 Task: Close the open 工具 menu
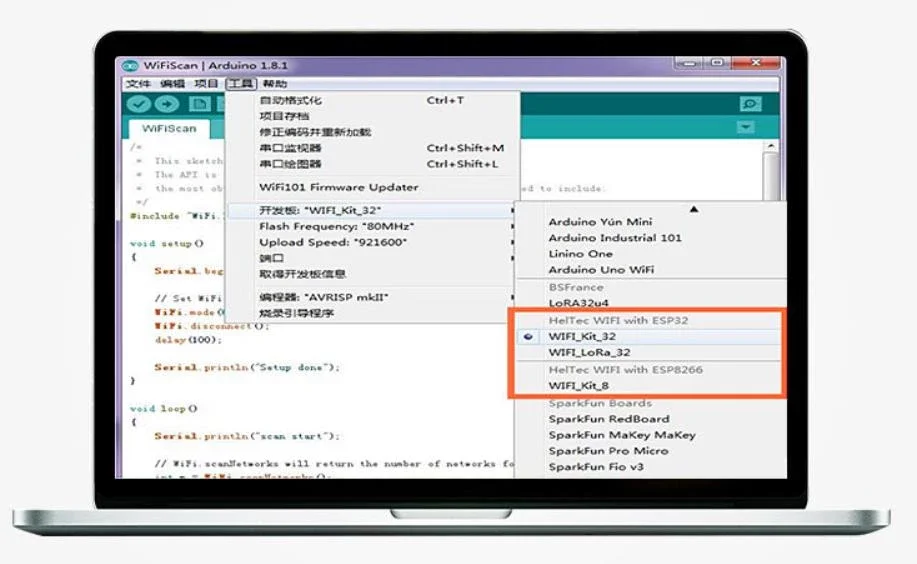[241, 84]
